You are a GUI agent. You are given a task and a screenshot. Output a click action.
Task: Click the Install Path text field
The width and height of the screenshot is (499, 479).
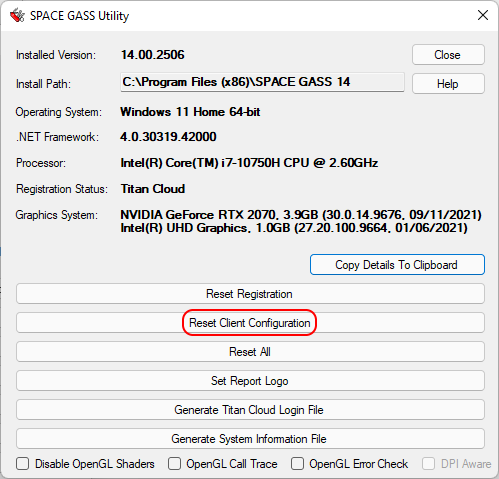point(262,82)
